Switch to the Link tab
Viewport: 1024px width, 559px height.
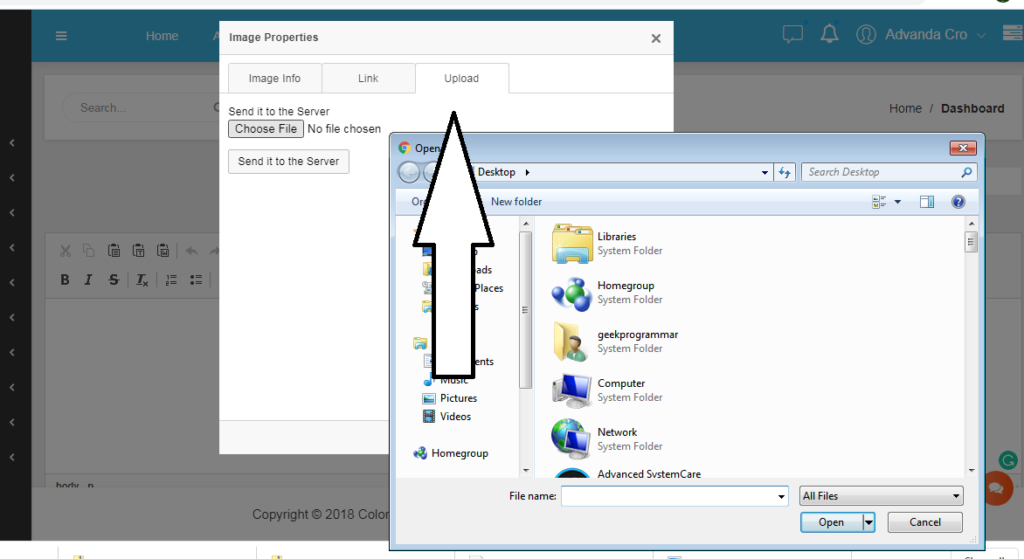(x=368, y=78)
